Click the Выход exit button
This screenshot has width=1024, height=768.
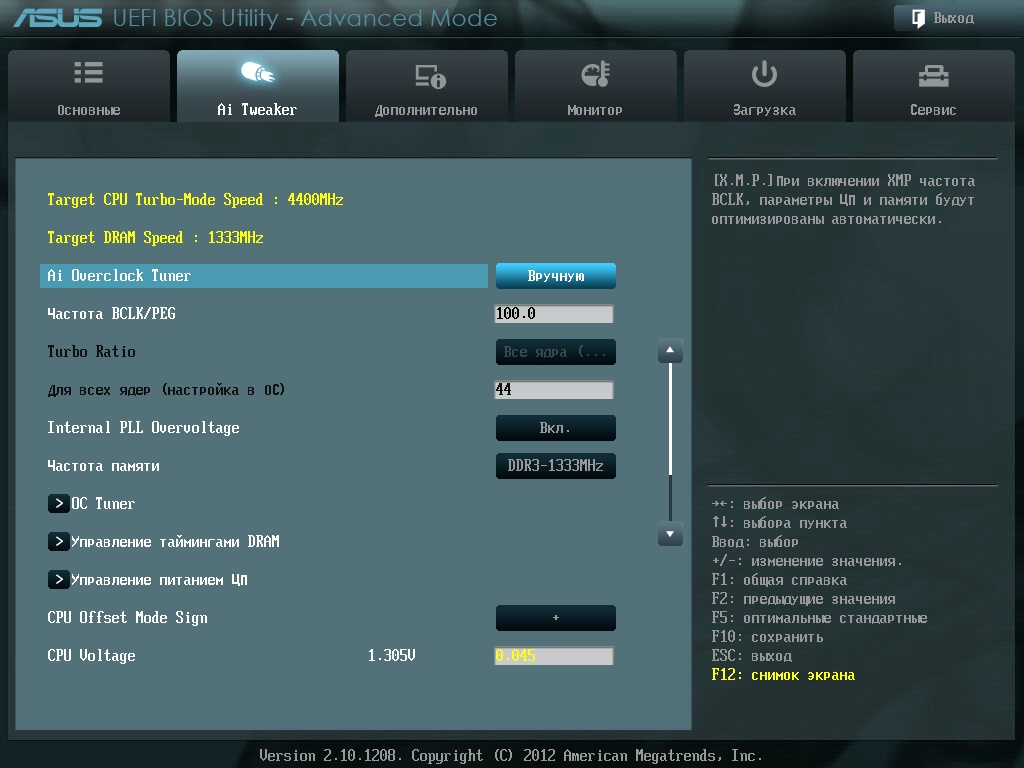954,18
